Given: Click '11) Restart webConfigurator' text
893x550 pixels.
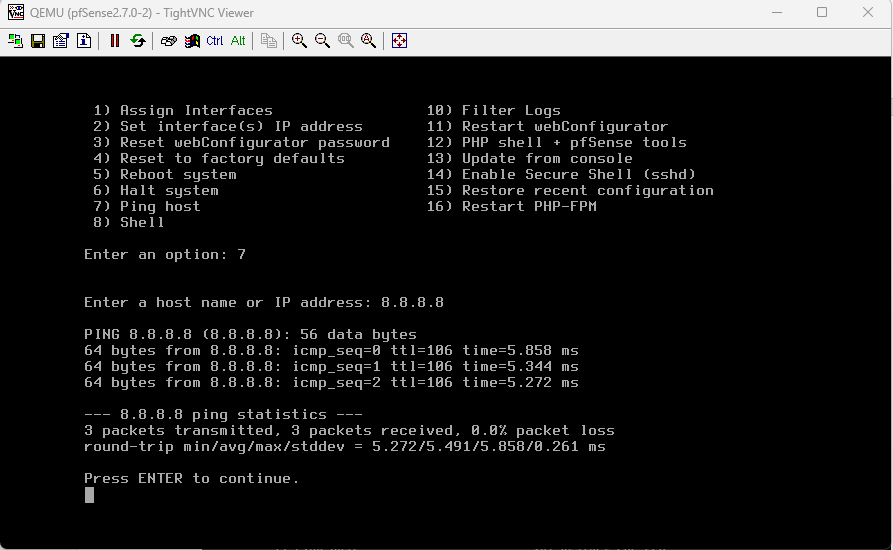Looking at the screenshot, I should (x=547, y=126).
